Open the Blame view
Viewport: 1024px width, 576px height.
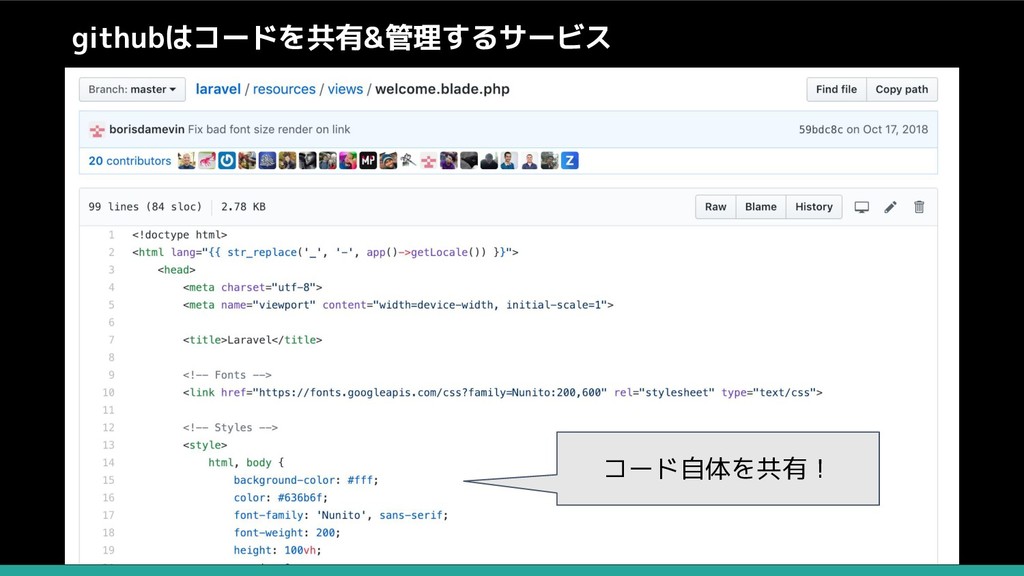tap(761, 207)
